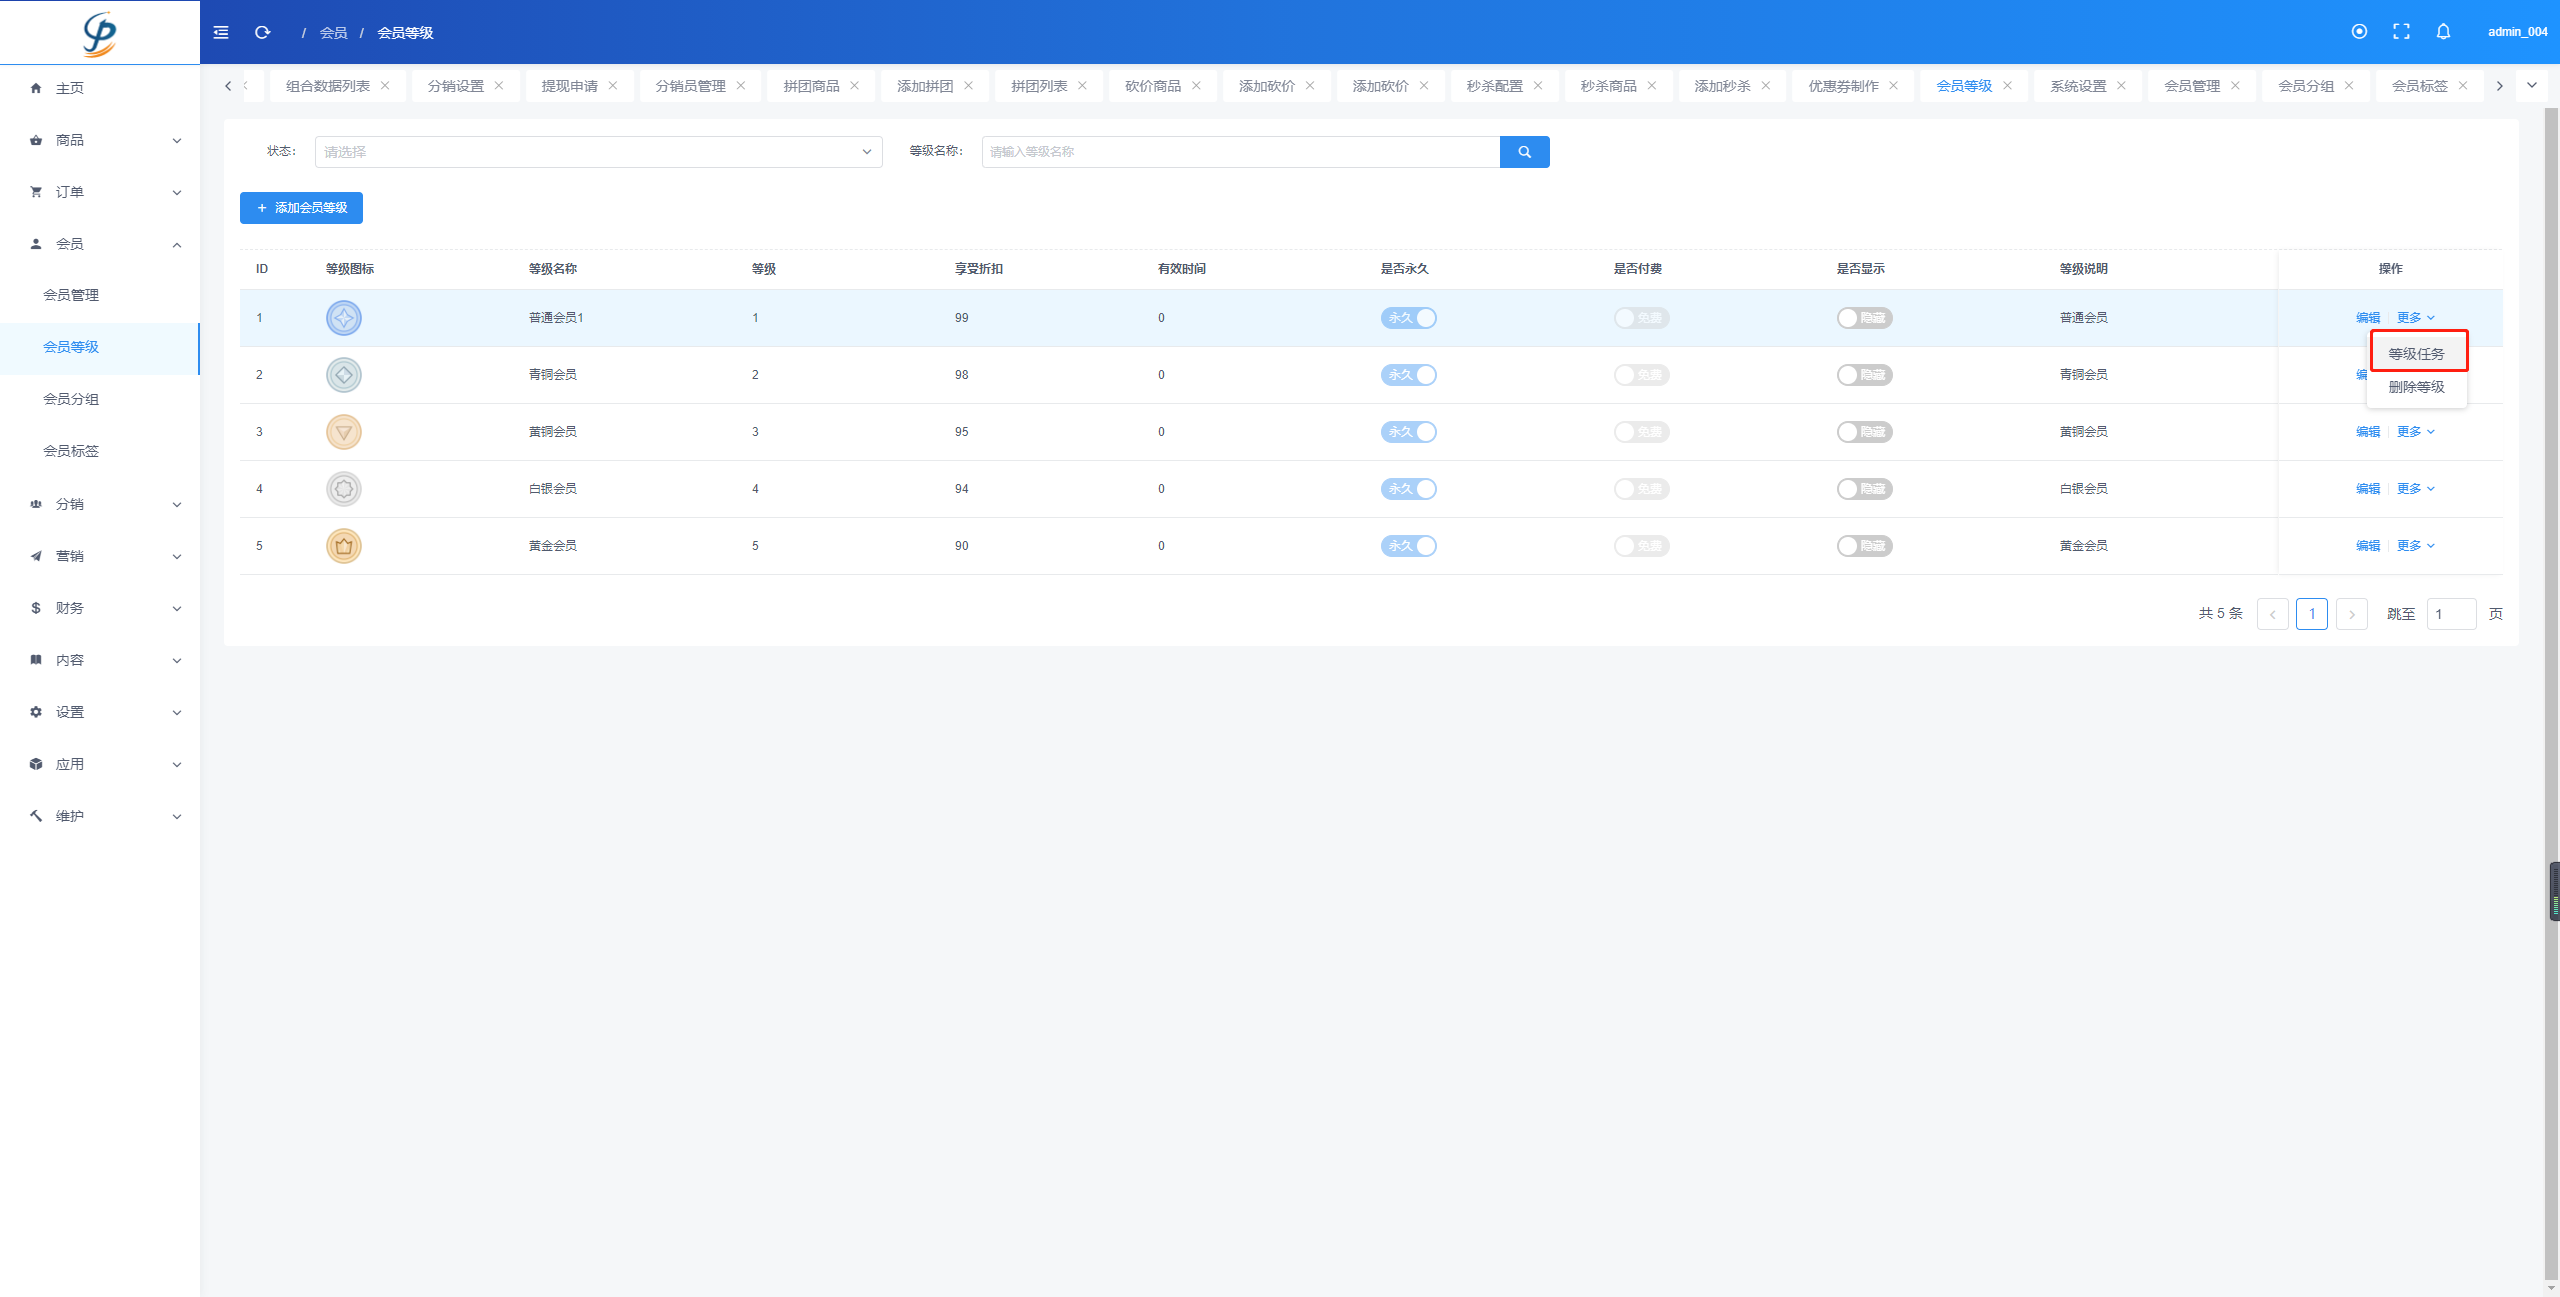
Task: Close the 提现申请 tab
Action: pos(613,86)
